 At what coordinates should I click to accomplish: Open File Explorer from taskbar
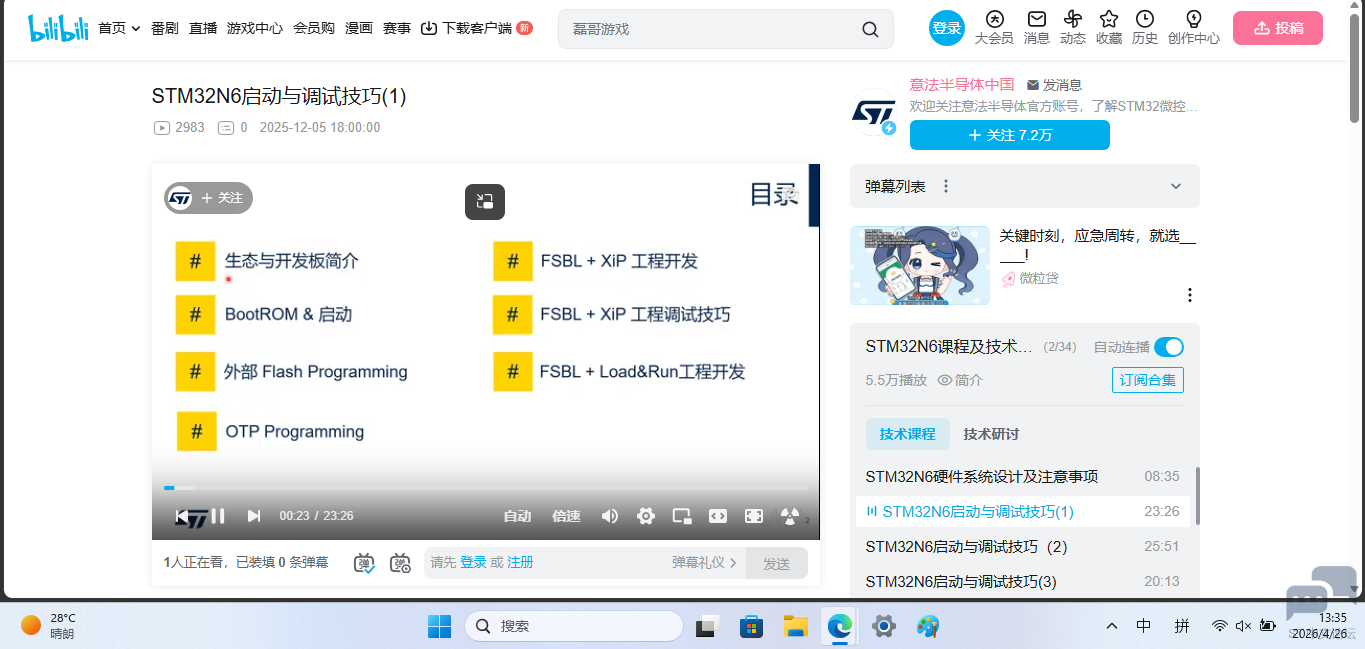click(795, 626)
